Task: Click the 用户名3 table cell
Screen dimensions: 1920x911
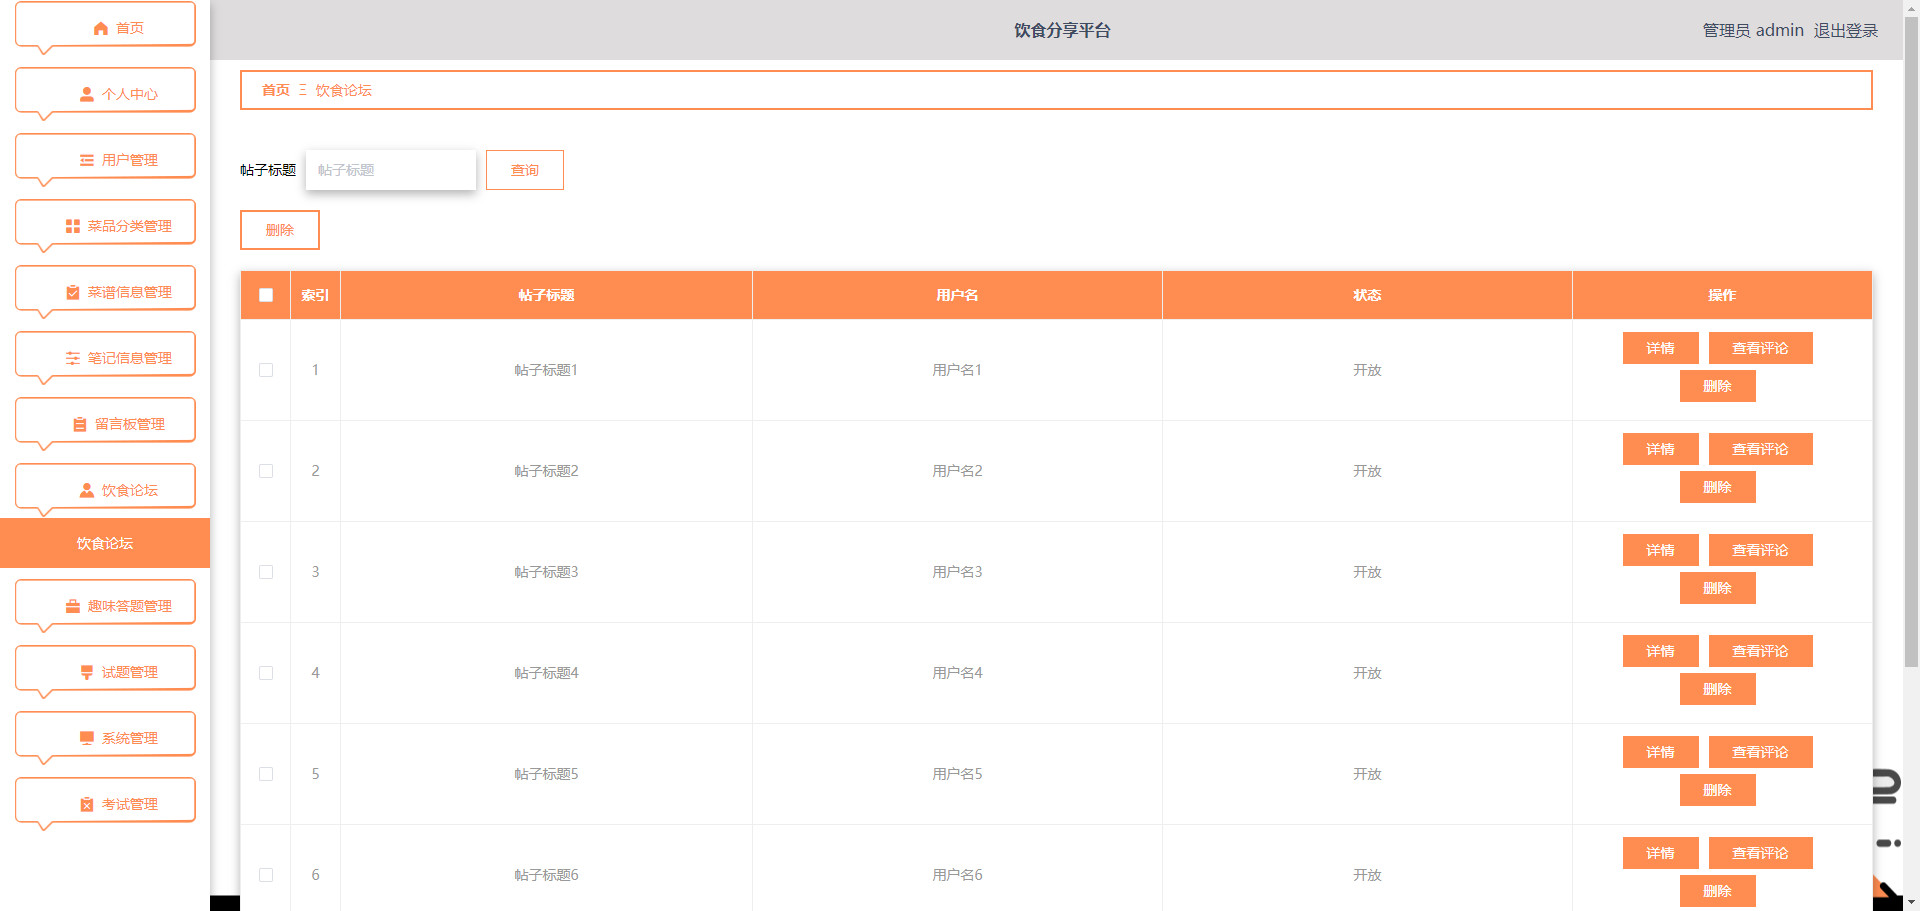Action: coord(957,572)
